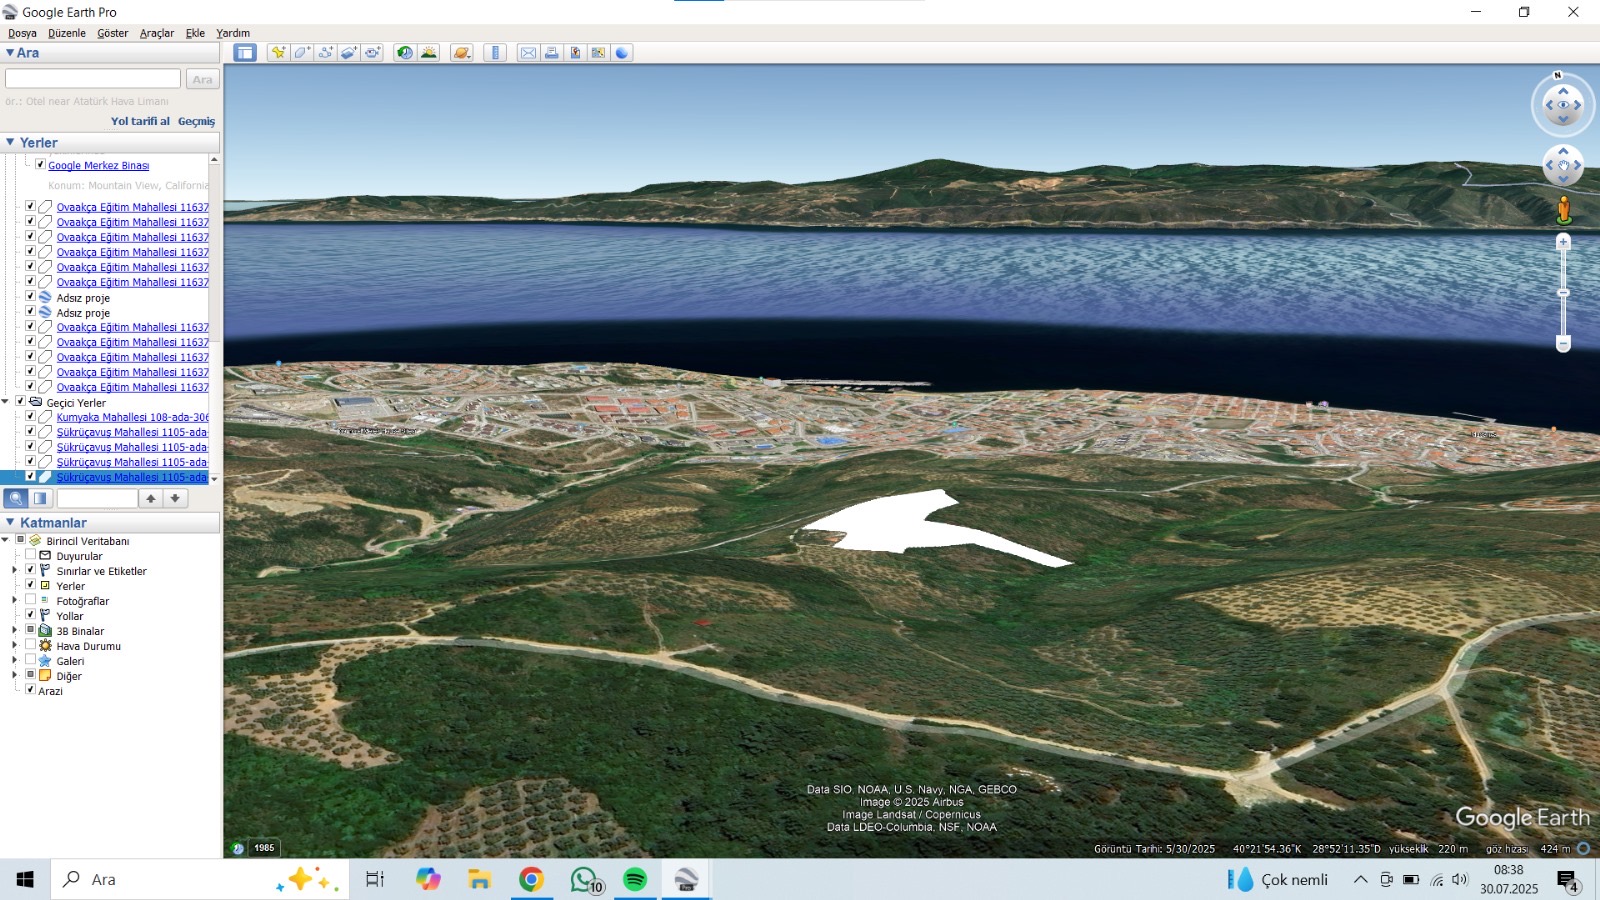Click the Yol tarifi al link

coord(140,121)
